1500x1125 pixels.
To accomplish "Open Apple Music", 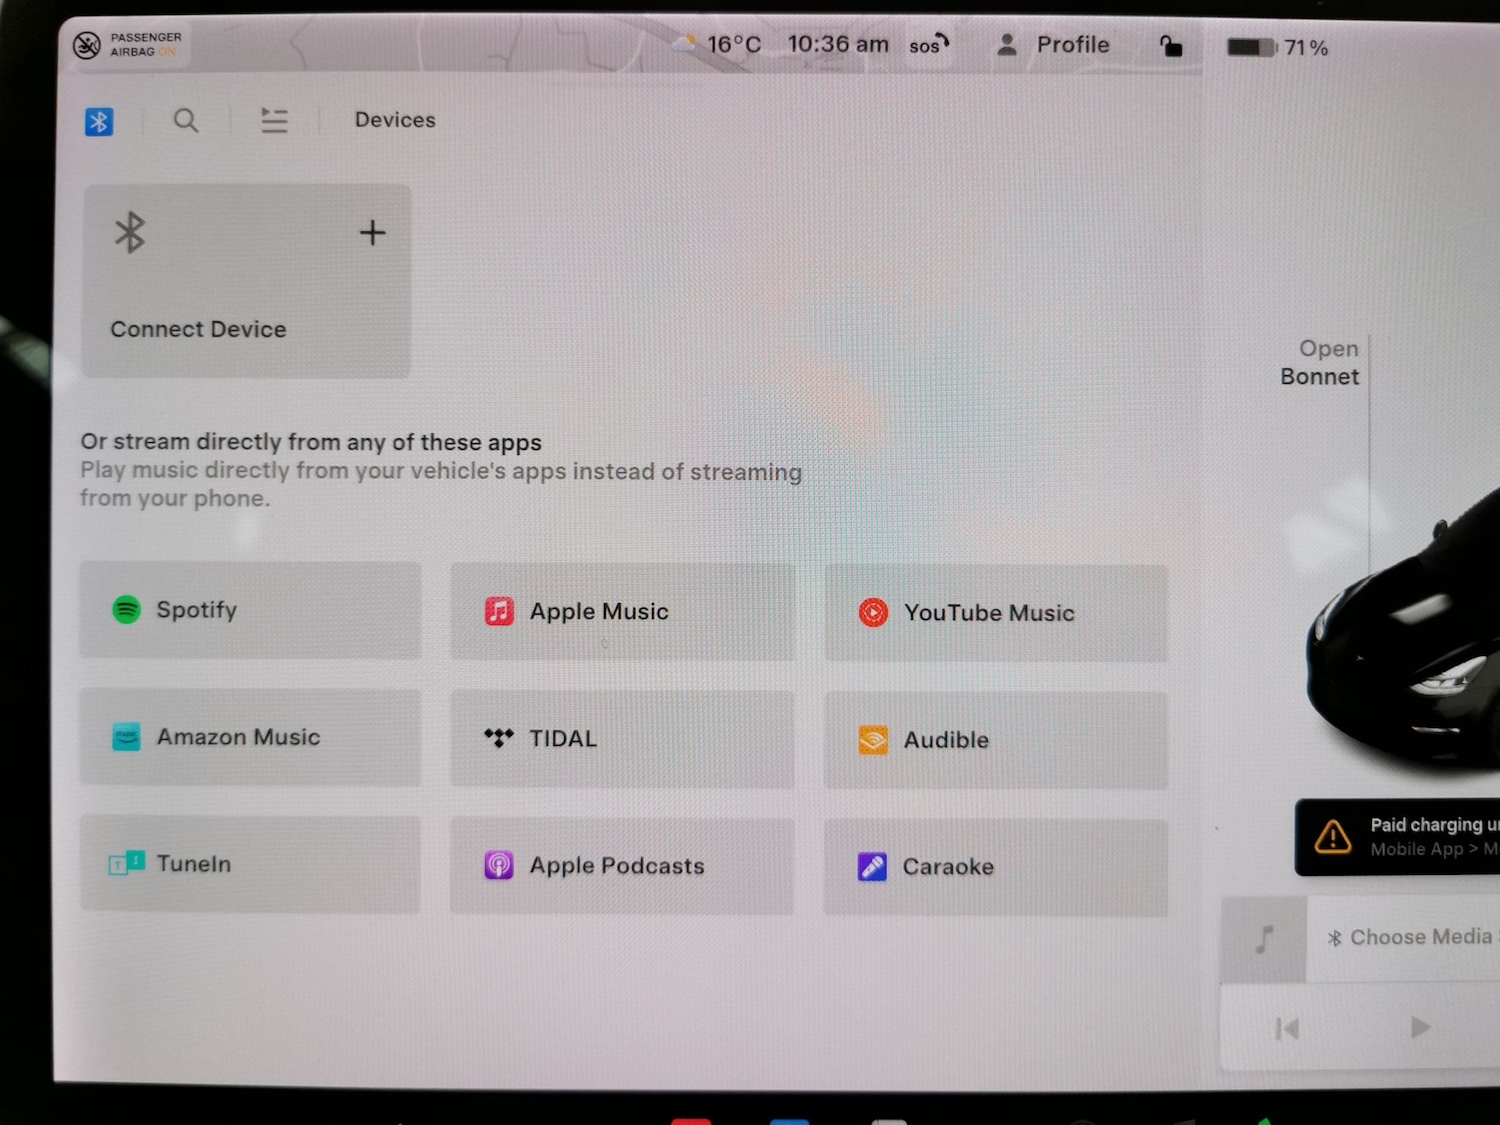I will [622, 612].
